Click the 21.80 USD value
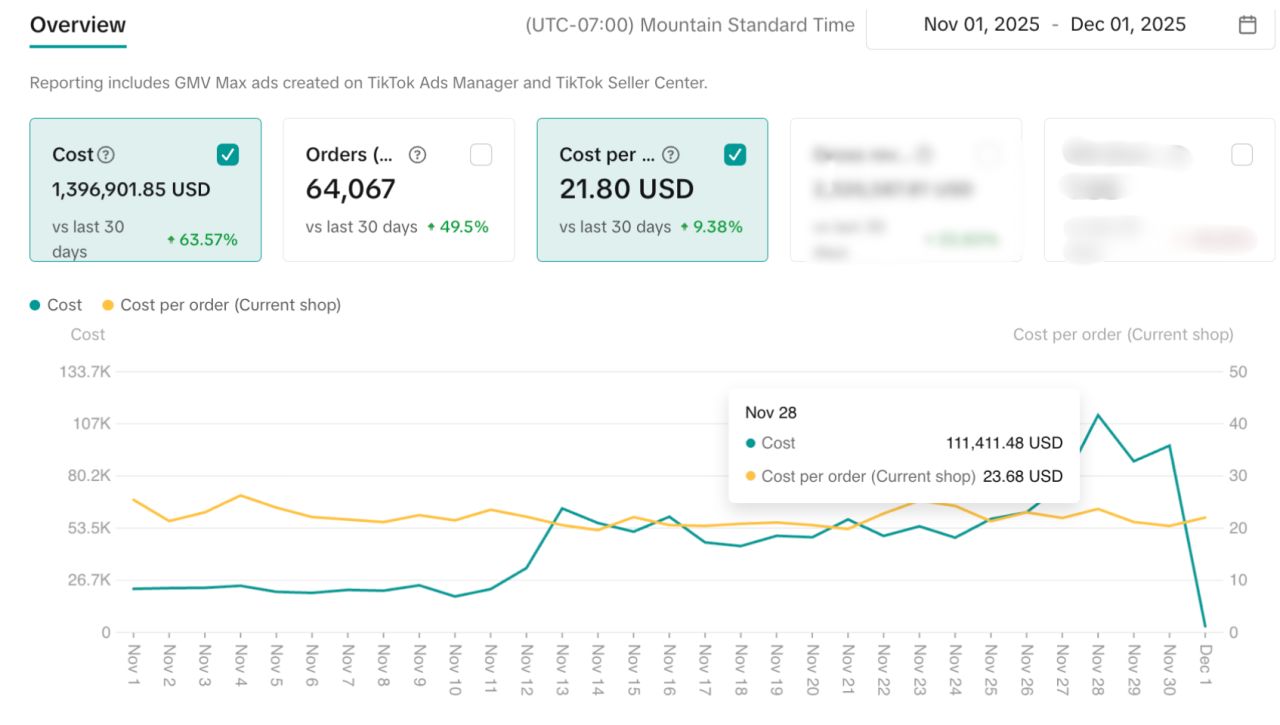The image size is (1280, 725). point(626,189)
